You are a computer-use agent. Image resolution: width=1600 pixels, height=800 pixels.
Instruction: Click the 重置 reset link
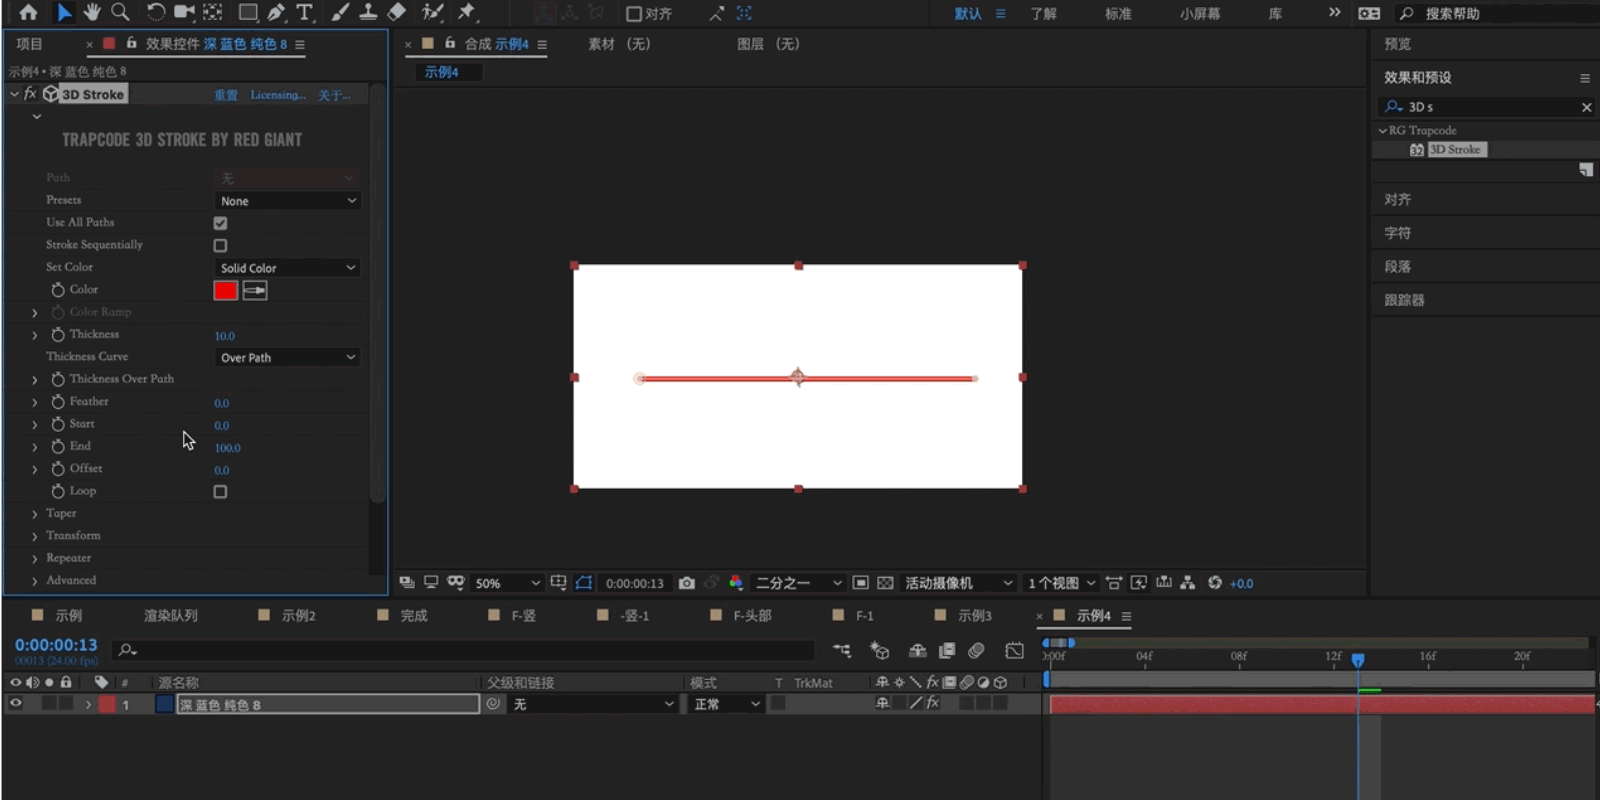click(x=226, y=95)
